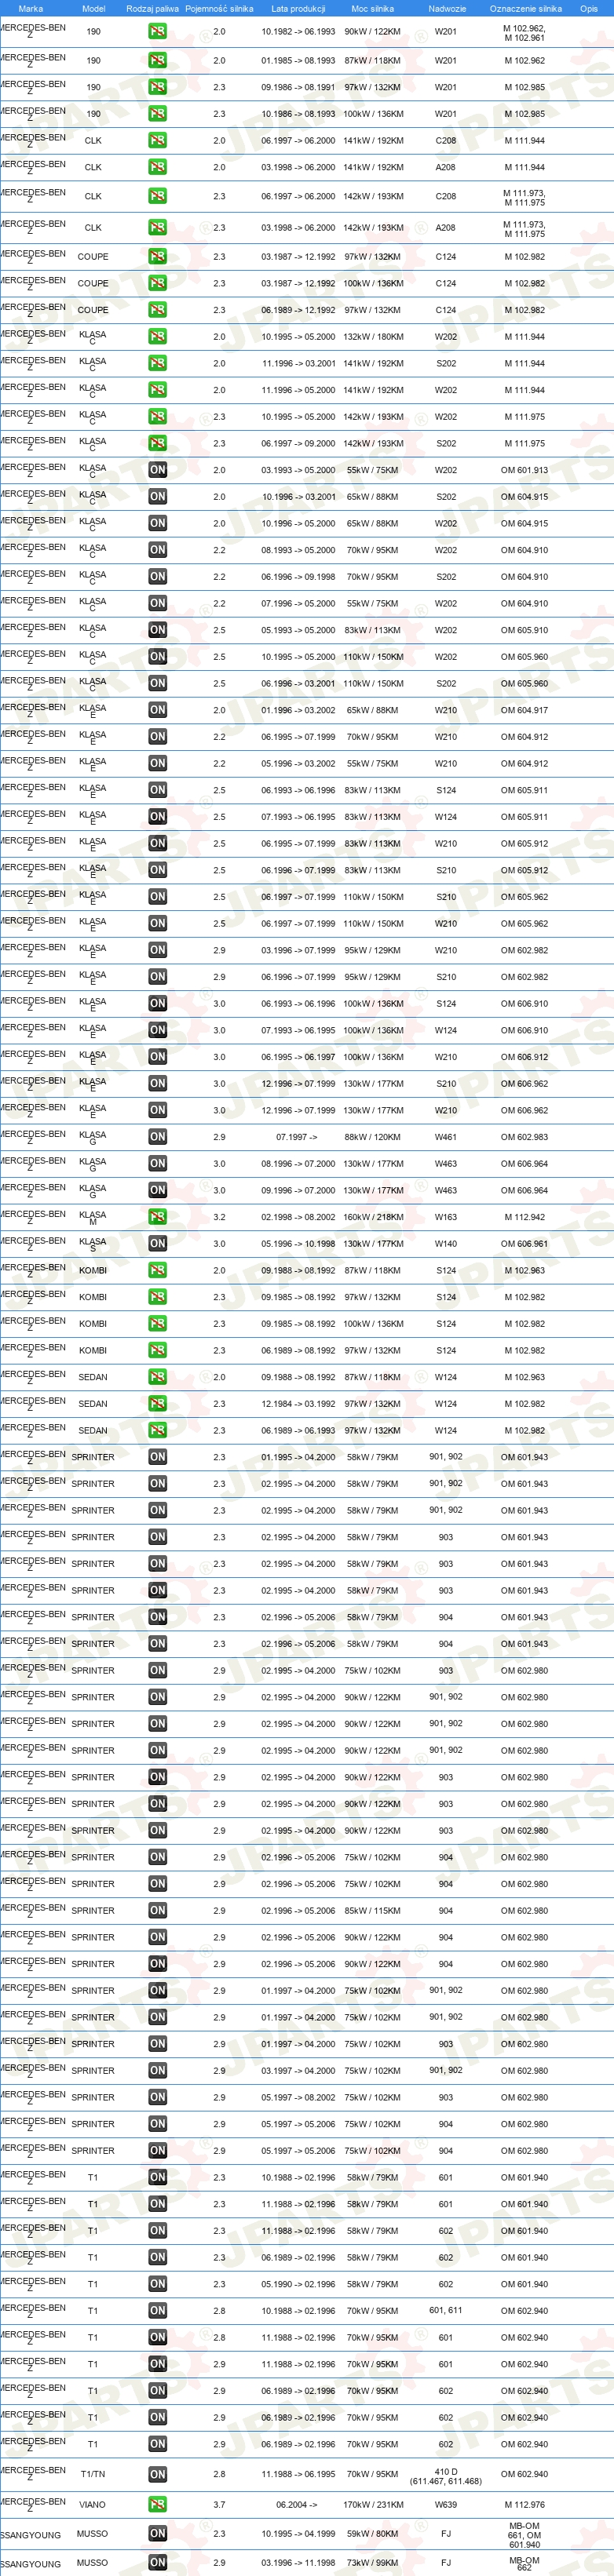Viewport: 614px width, 2576px height.
Task: Click petrol icon in KLASA C 132kW / 180KM row
Action: 157,337
